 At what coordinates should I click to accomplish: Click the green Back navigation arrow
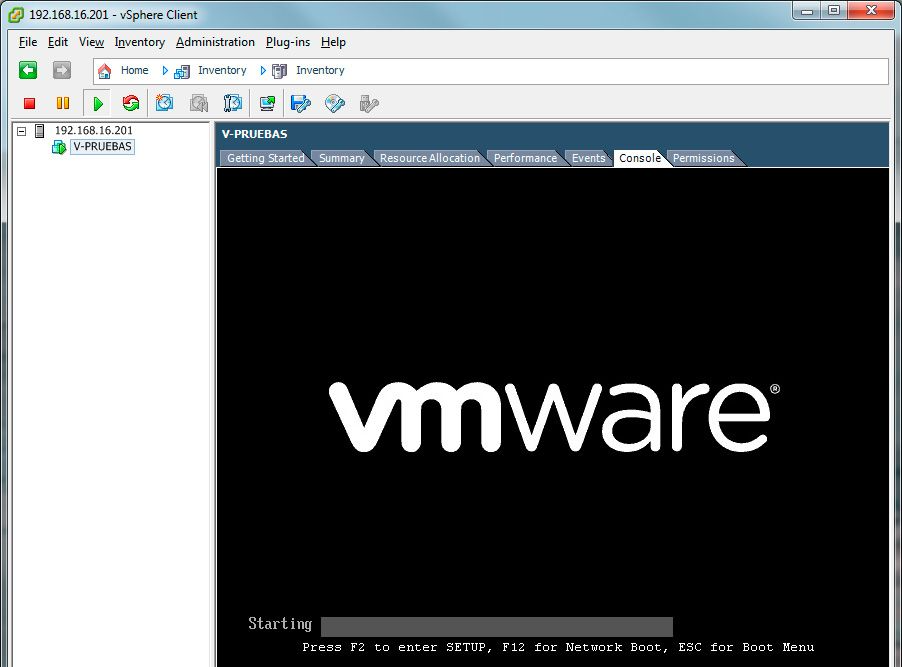(x=28, y=70)
